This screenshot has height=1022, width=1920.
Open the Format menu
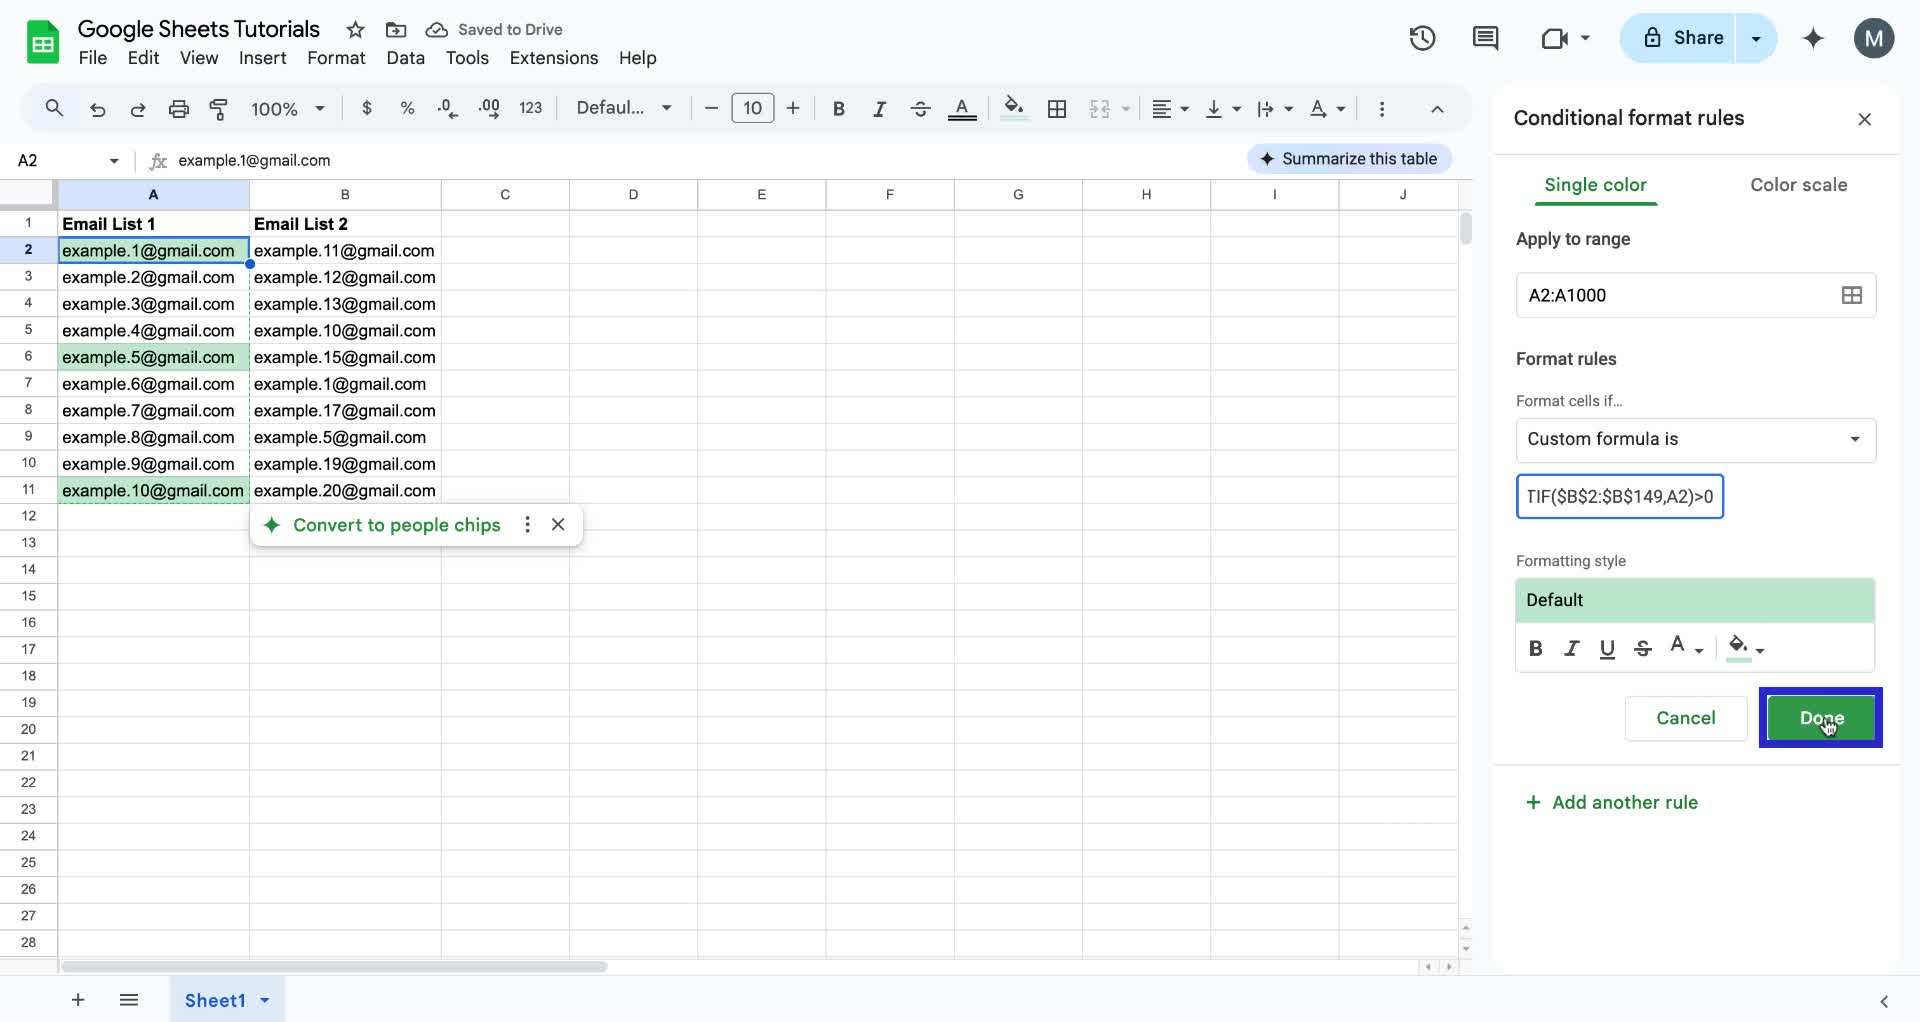336,58
